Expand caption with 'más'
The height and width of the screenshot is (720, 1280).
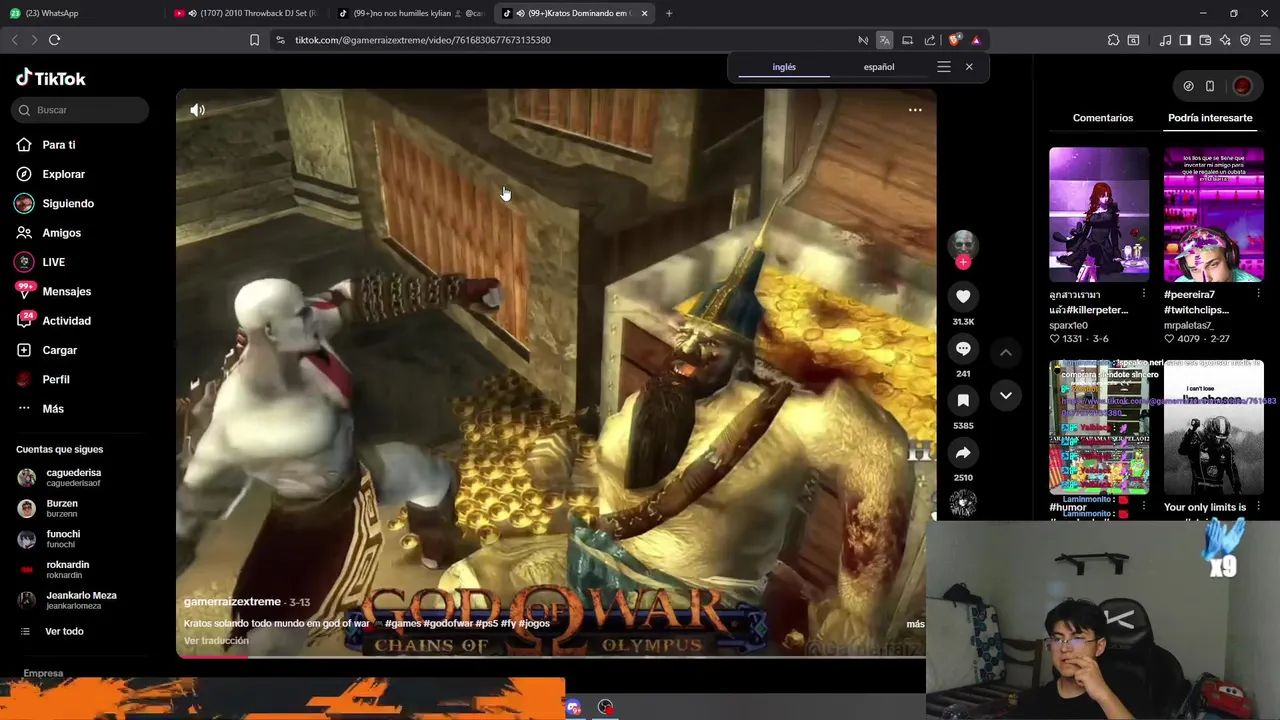point(915,624)
